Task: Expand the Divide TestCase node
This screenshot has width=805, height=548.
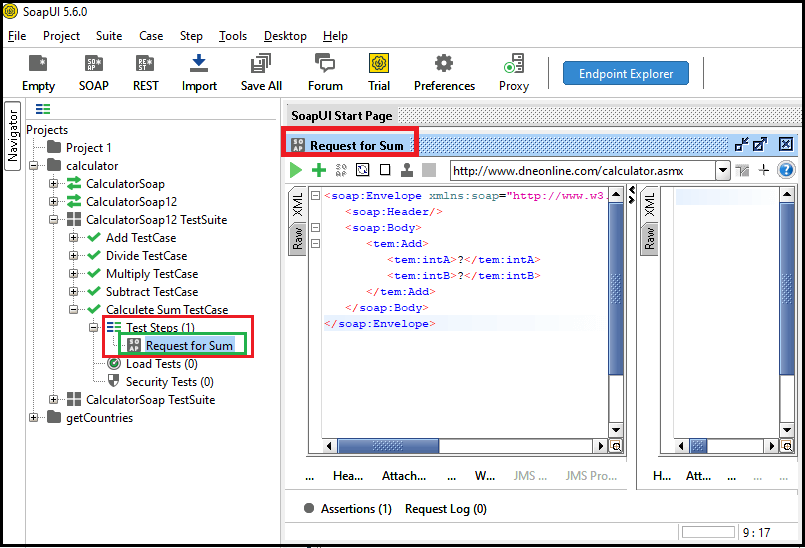Action: pos(73,255)
